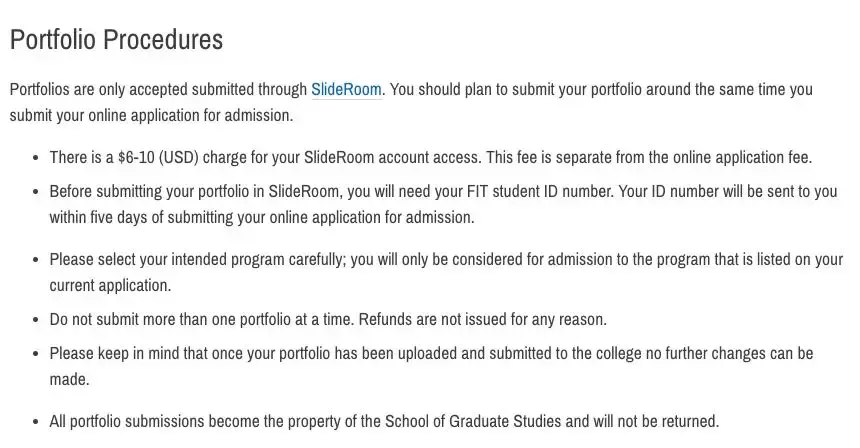Click the "School of Graduate Studies" text
The image size is (860, 448).
[x=510, y=421]
